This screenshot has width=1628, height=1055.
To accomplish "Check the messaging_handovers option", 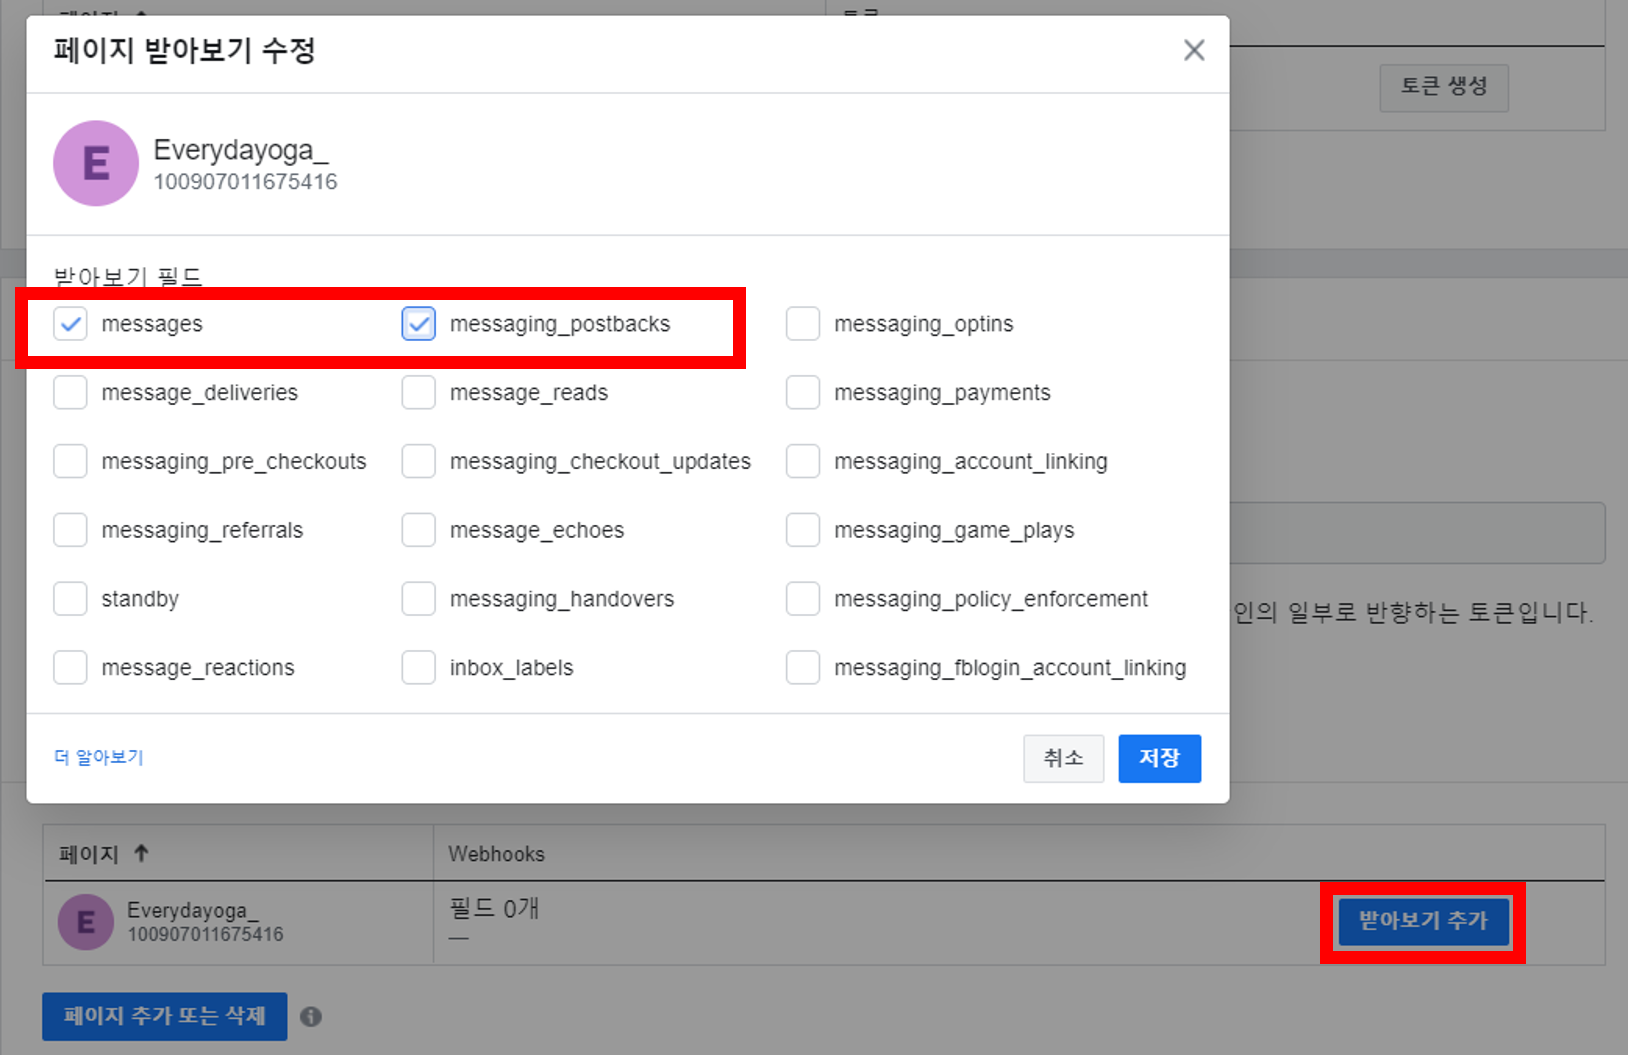I will pyautogui.click(x=418, y=599).
